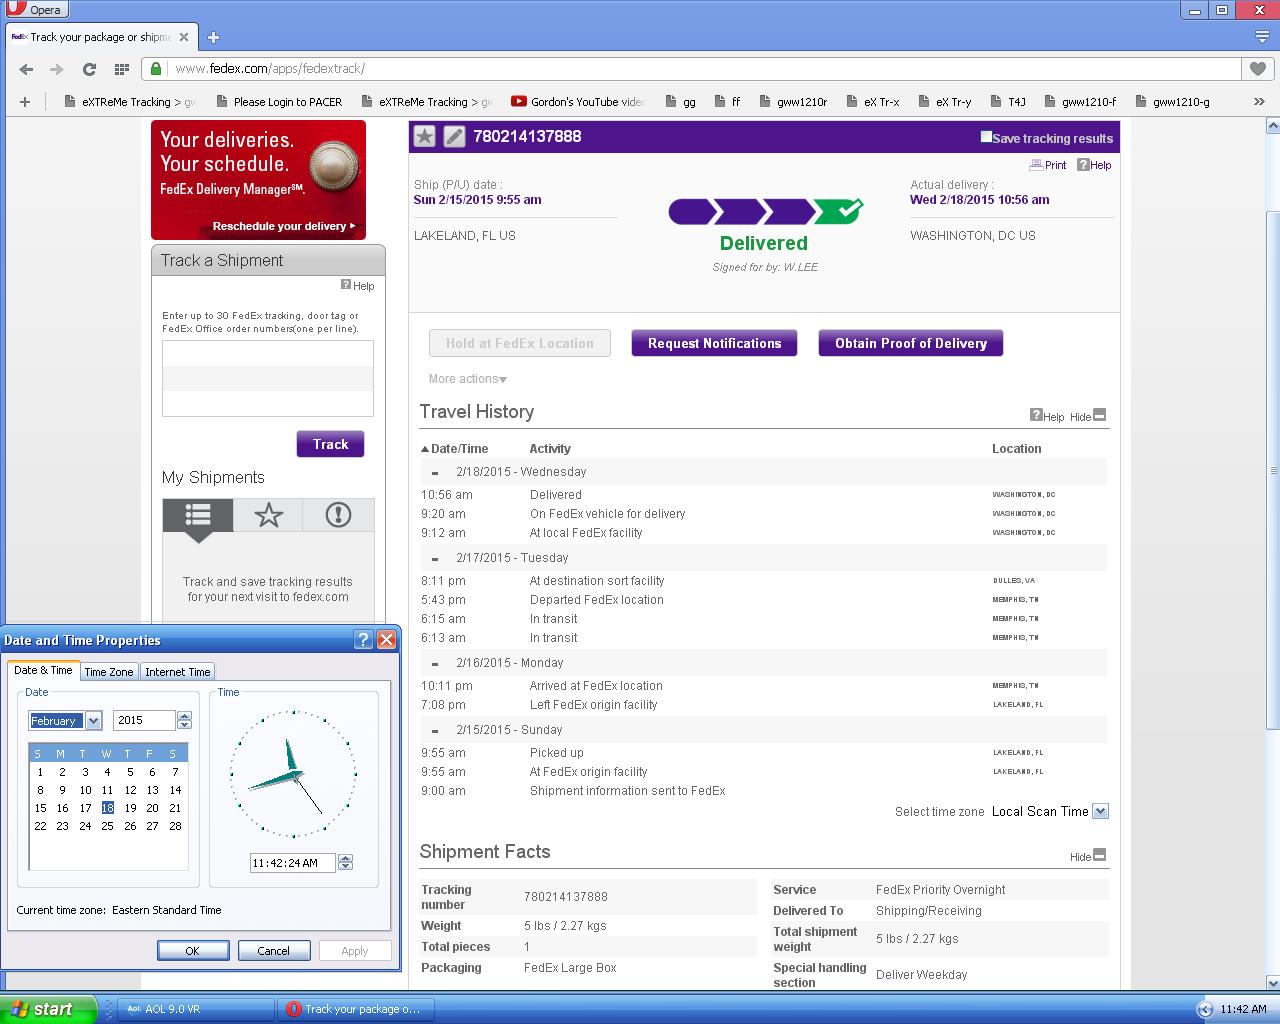Open Help in Track a Shipment panel
Image resolution: width=1280 pixels, height=1024 pixels.
coord(357,285)
